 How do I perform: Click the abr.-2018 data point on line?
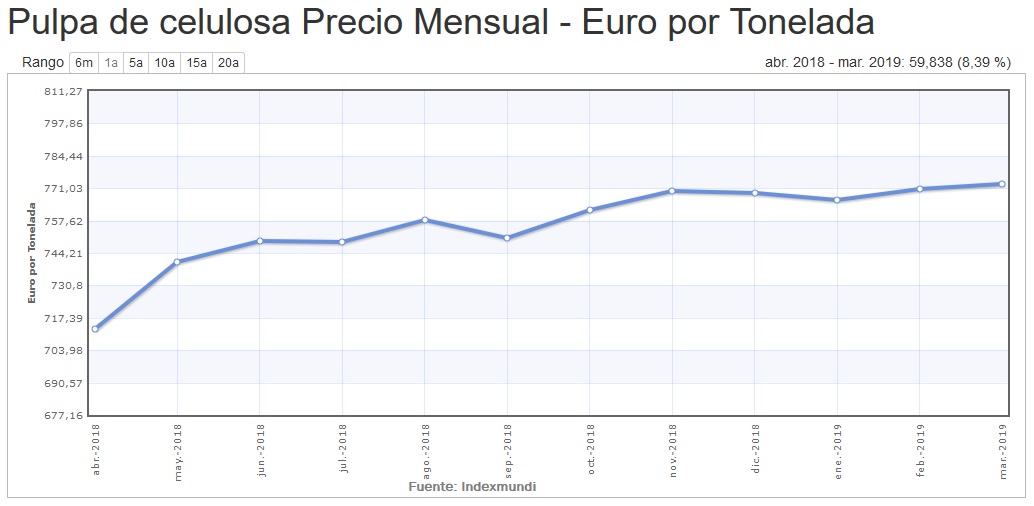(95, 329)
